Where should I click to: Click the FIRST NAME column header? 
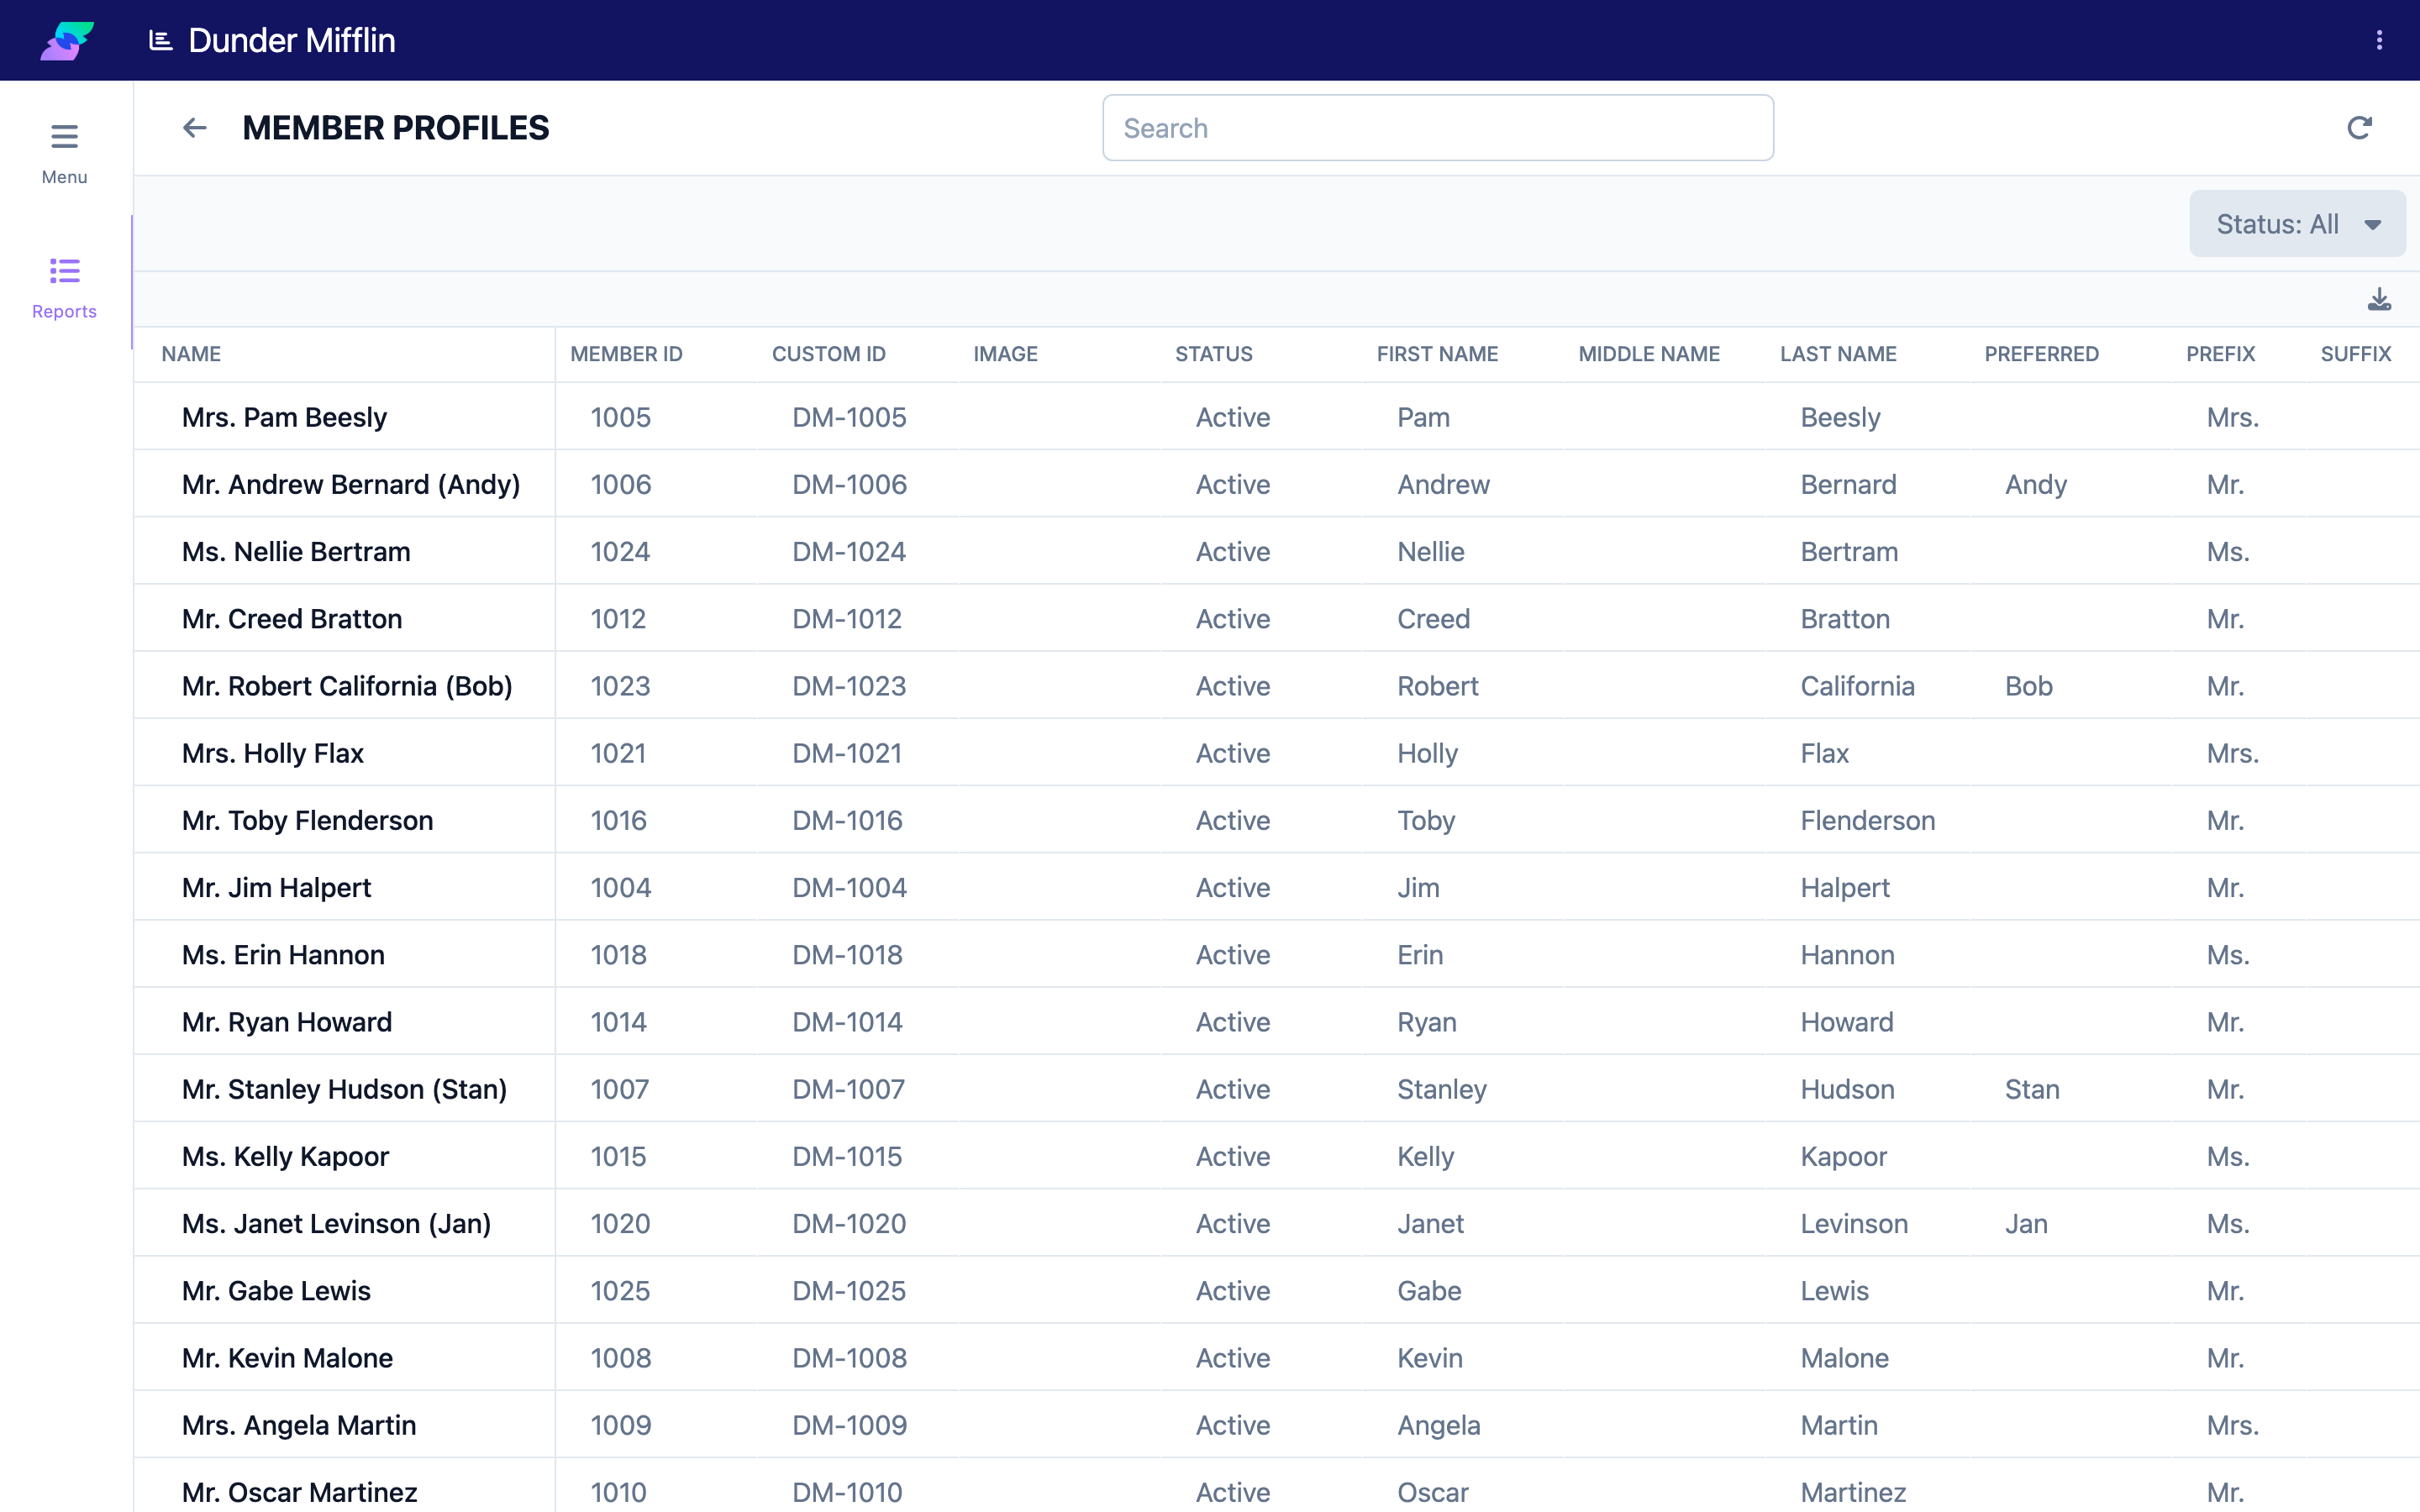point(1437,354)
